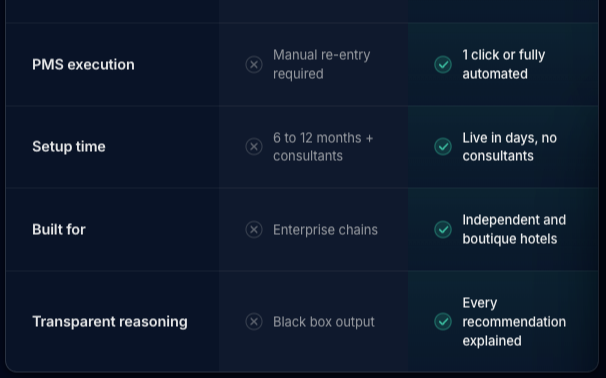Select the PMS execution row label

pos(83,65)
